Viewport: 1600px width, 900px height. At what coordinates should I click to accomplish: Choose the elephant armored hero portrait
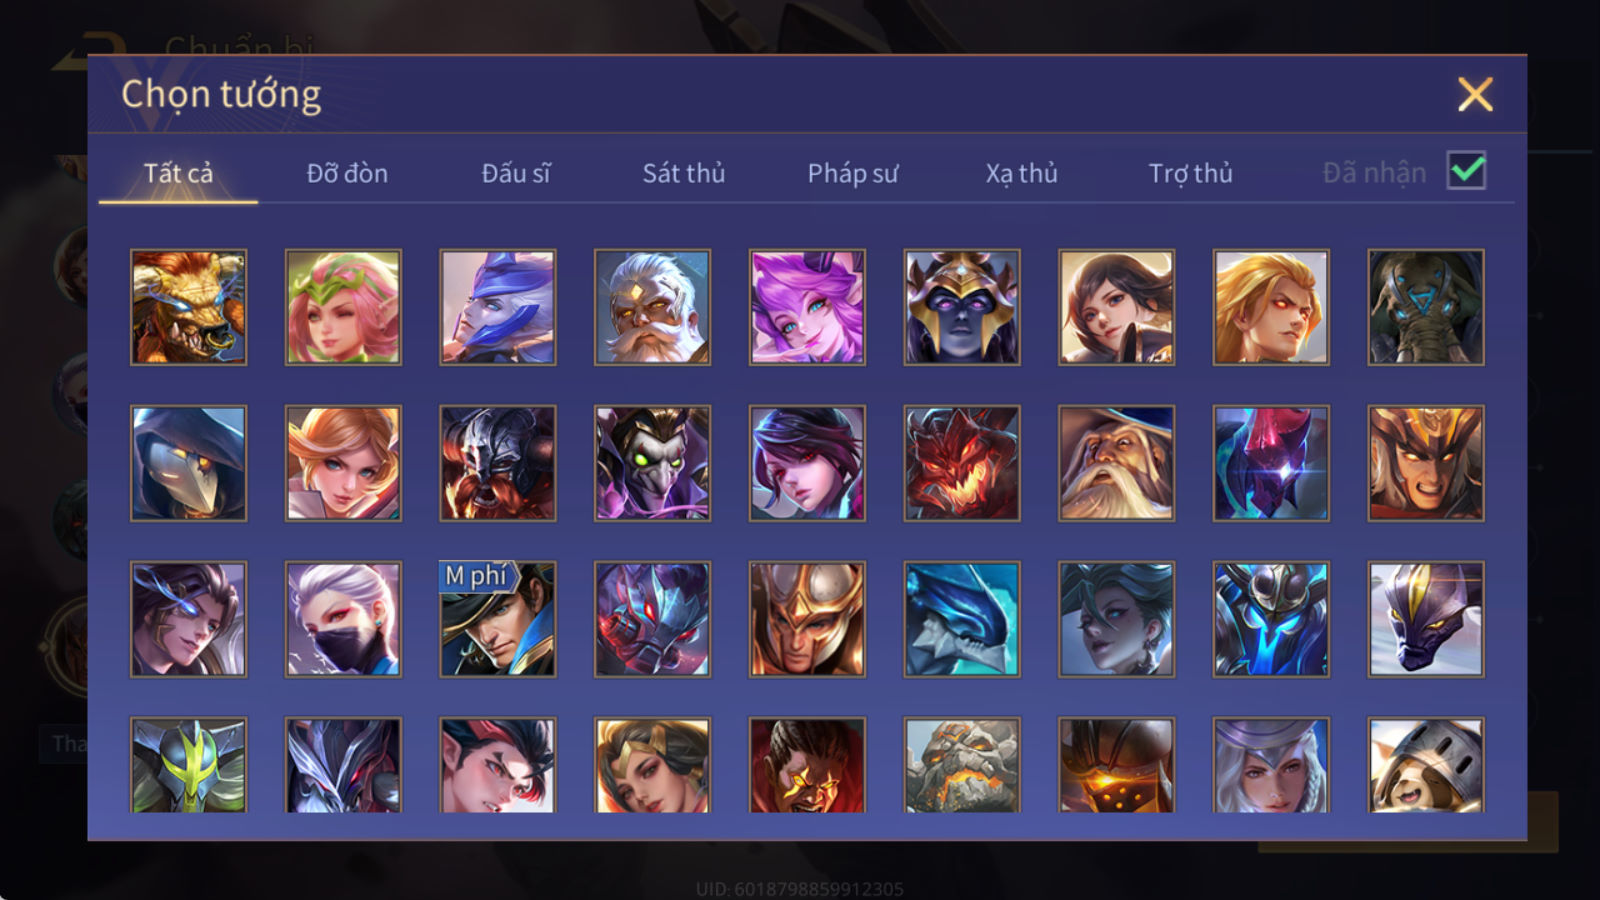tap(1426, 307)
